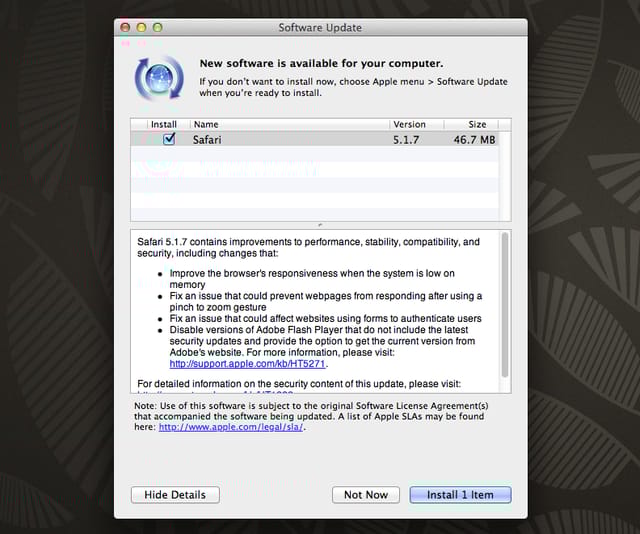Minimize the Software Update window
The width and height of the screenshot is (640, 534).
(141, 27)
